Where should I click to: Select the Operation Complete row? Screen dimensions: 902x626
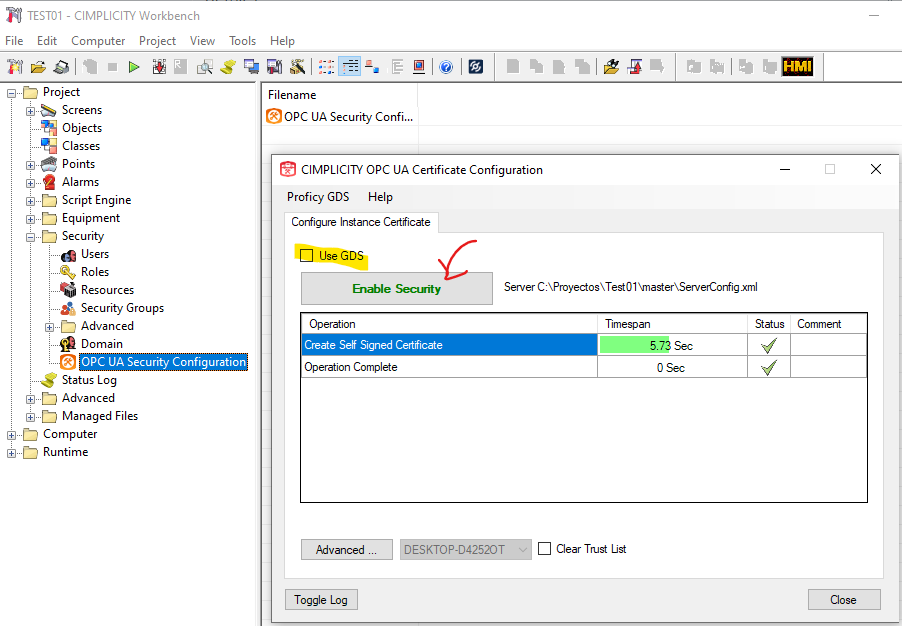[583, 367]
